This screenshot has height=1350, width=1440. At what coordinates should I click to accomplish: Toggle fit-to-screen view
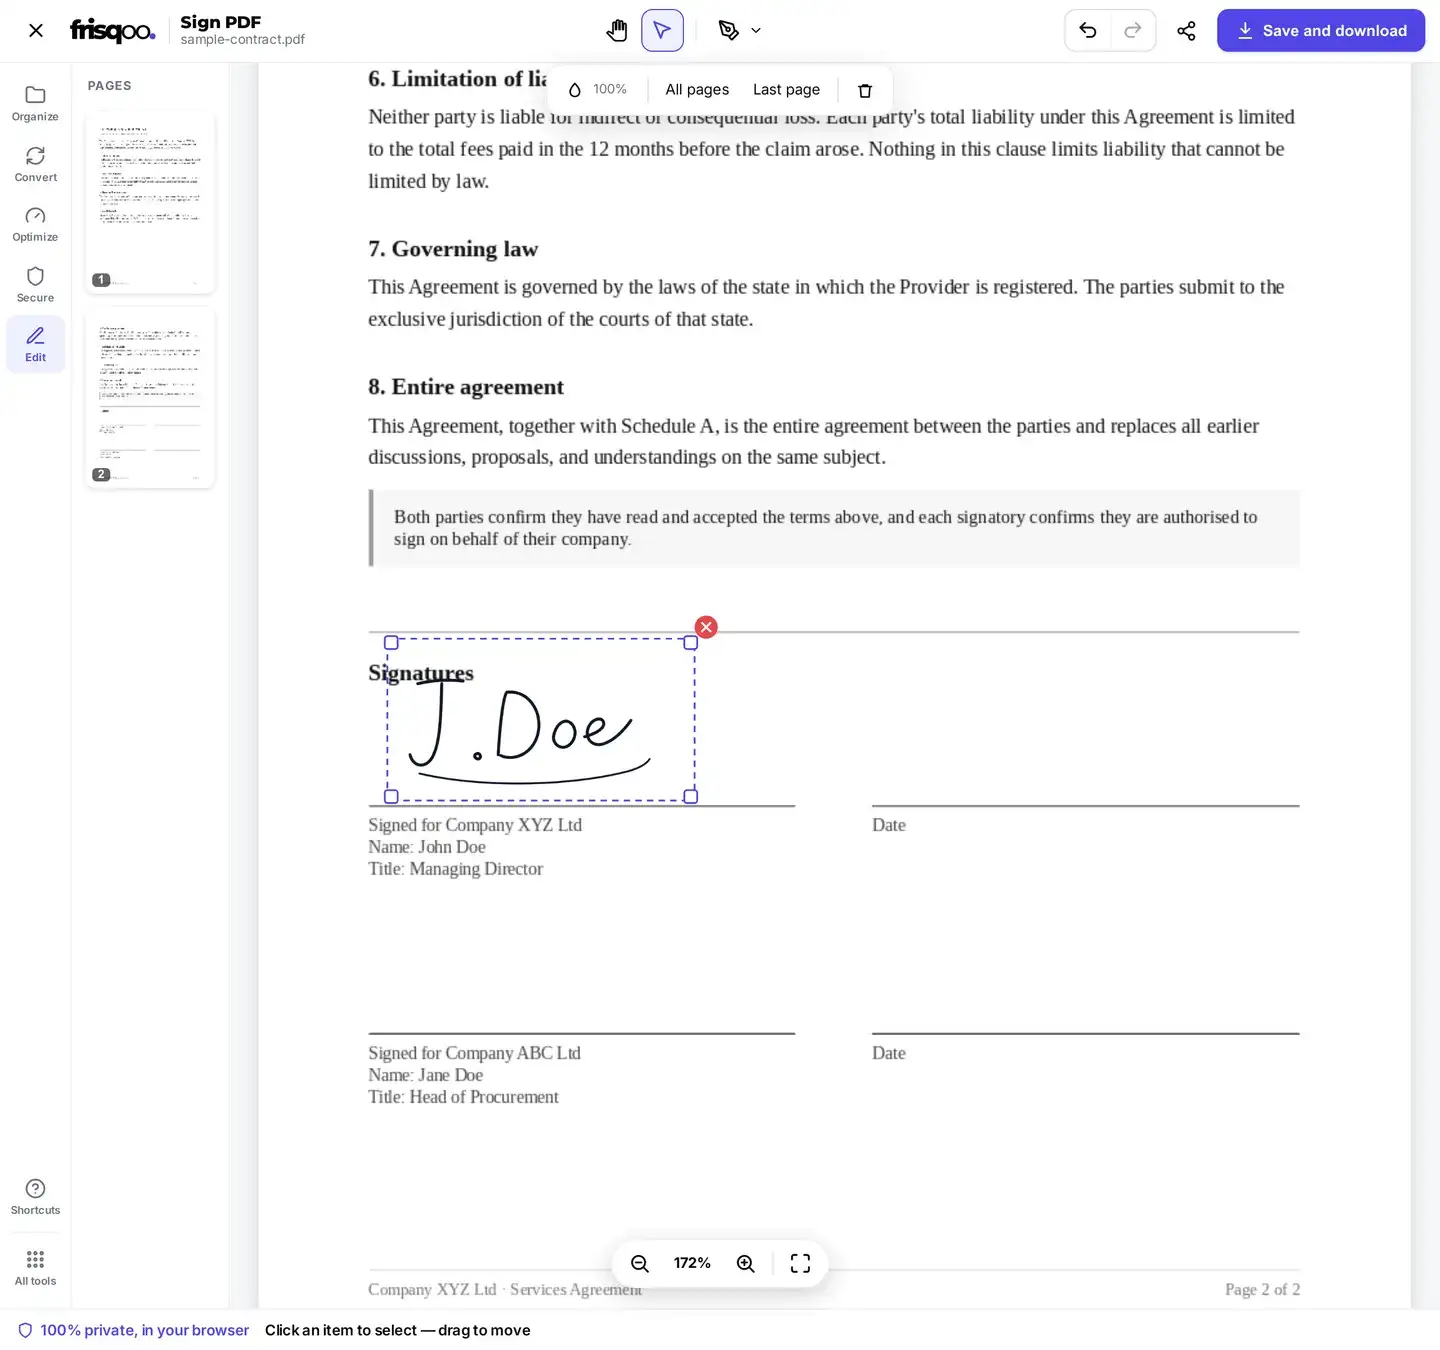(x=800, y=1264)
